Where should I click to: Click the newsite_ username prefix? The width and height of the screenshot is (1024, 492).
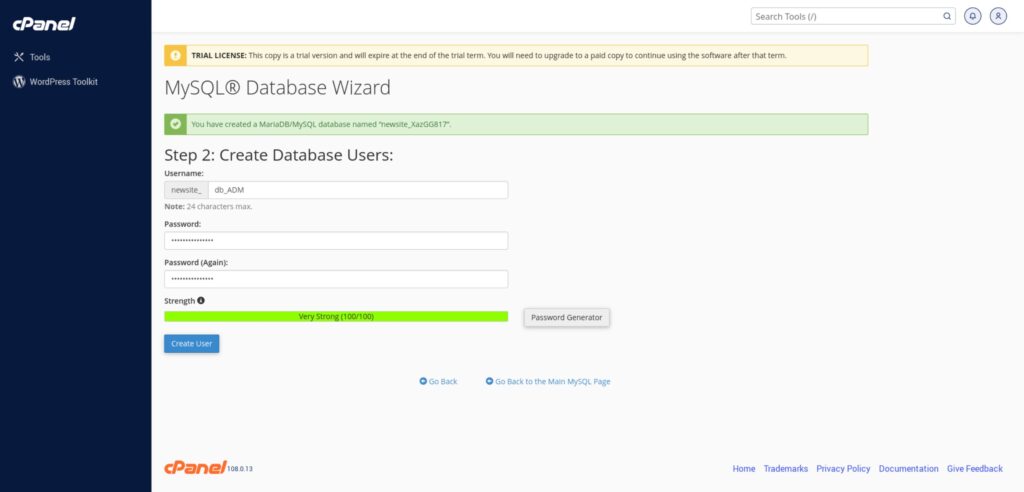[186, 190]
